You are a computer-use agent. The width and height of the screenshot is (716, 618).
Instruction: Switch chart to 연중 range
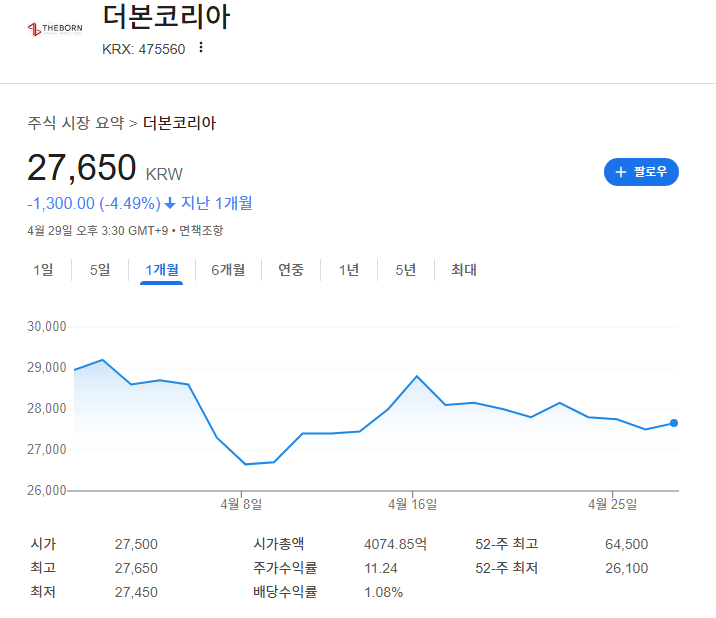point(291,269)
